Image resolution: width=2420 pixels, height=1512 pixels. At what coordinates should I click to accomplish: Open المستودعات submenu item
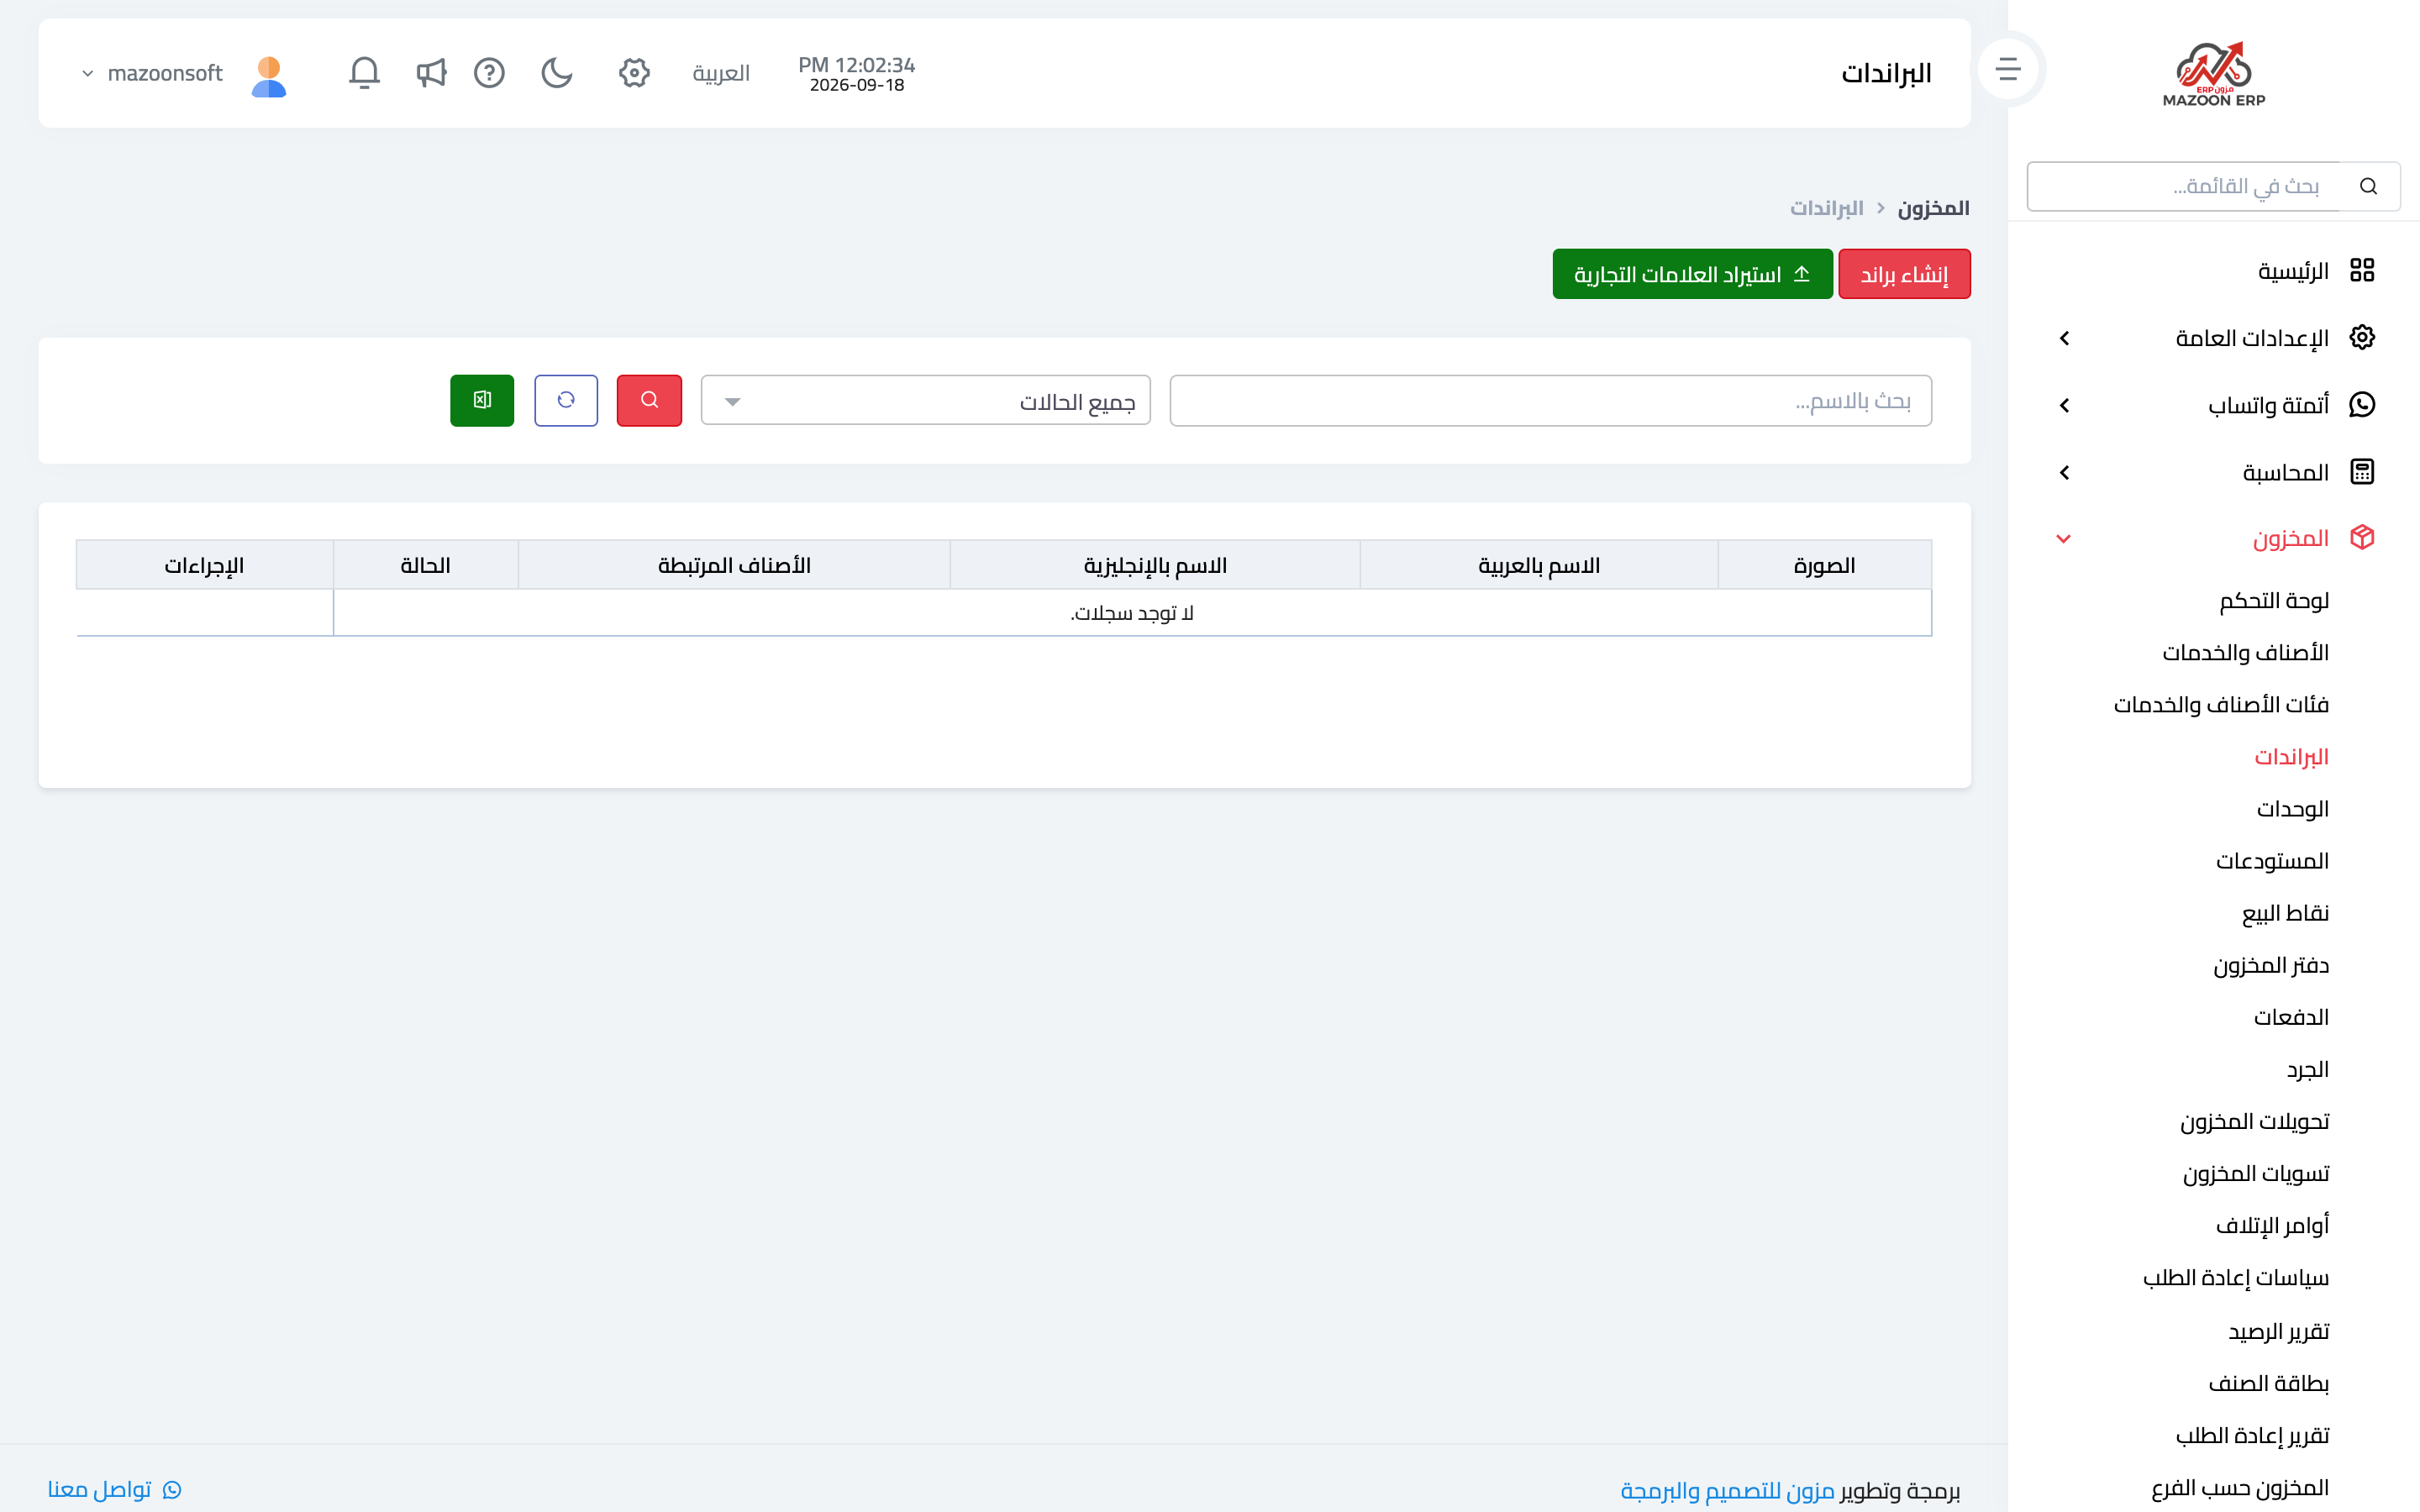tap(2272, 860)
